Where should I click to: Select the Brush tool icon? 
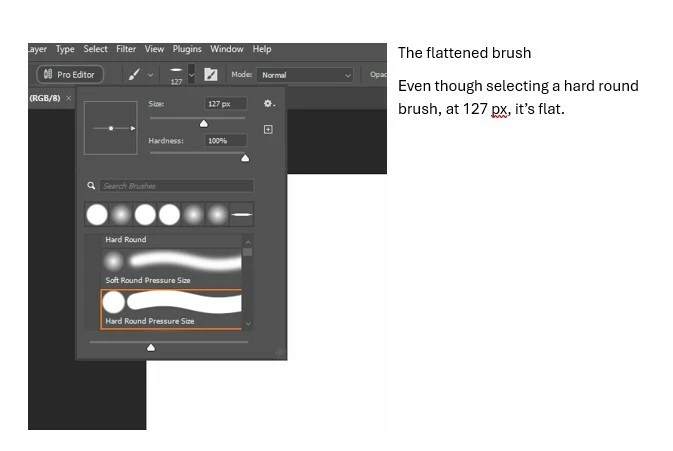pyautogui.click(x=134, y=75)
